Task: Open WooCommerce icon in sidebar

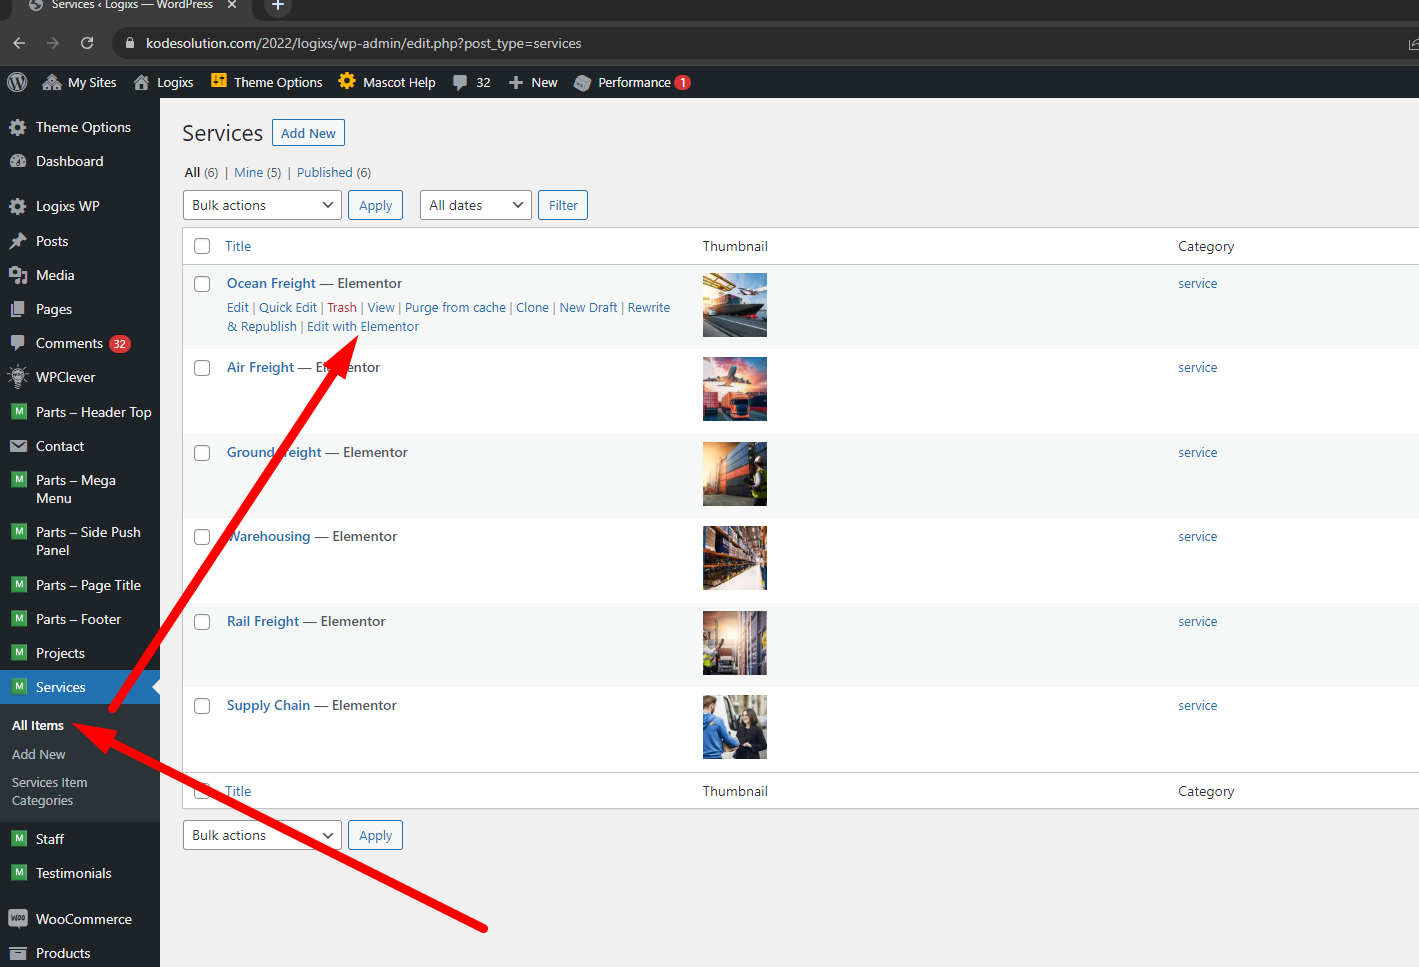Action: click(18, 918)
